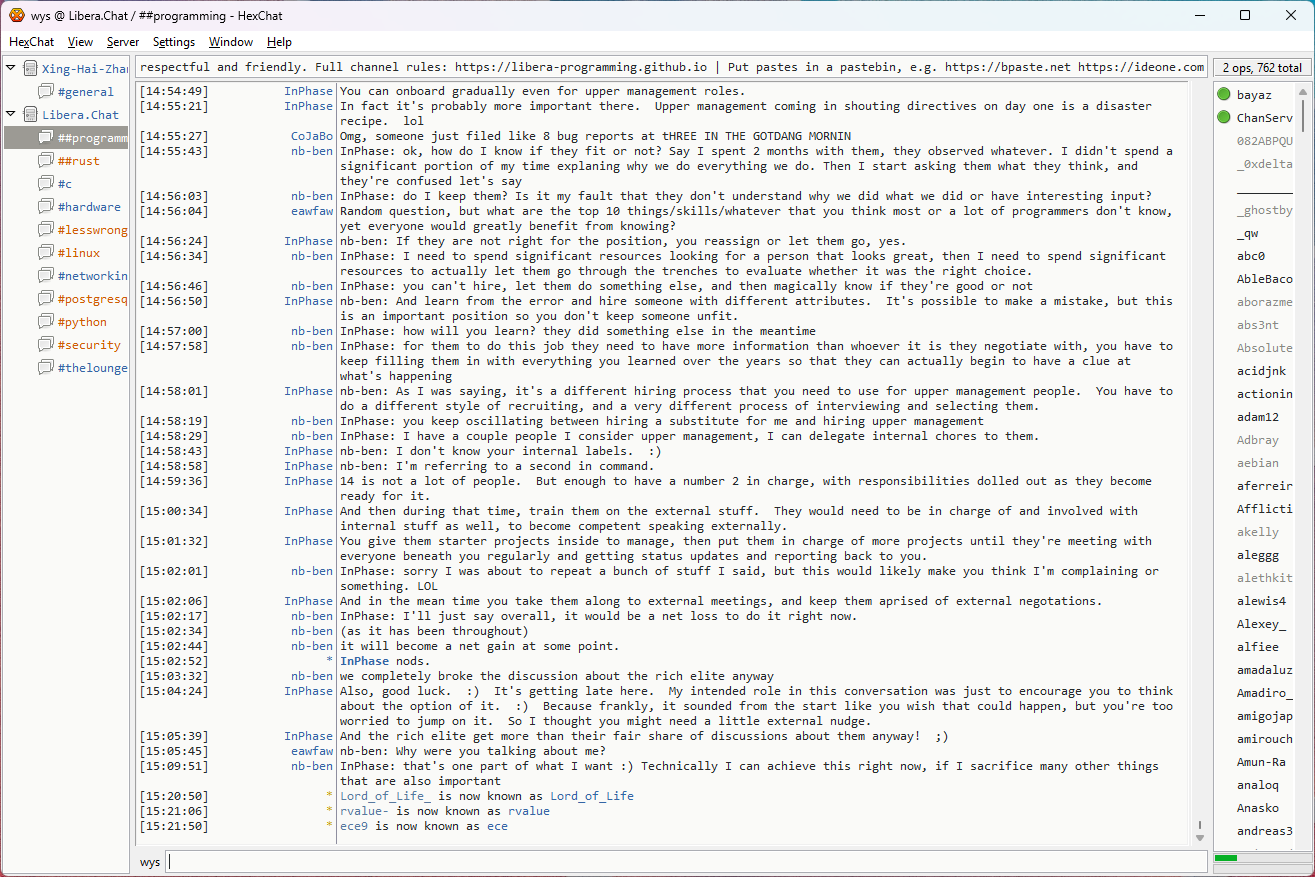Click the green status dot beside ChanServ
The height and width of the screenshot is (877, 1315).
[x=1224, y=118]
